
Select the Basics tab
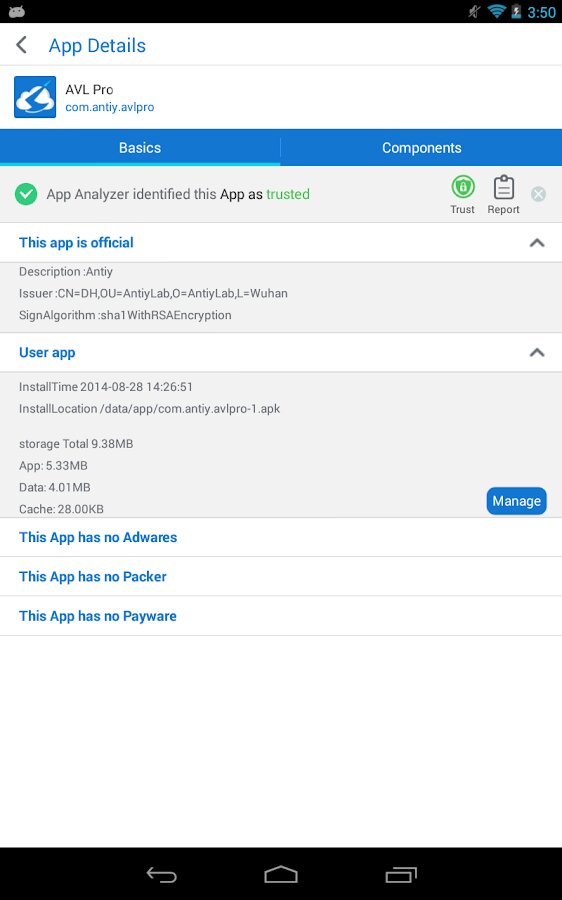click(140, 148)
